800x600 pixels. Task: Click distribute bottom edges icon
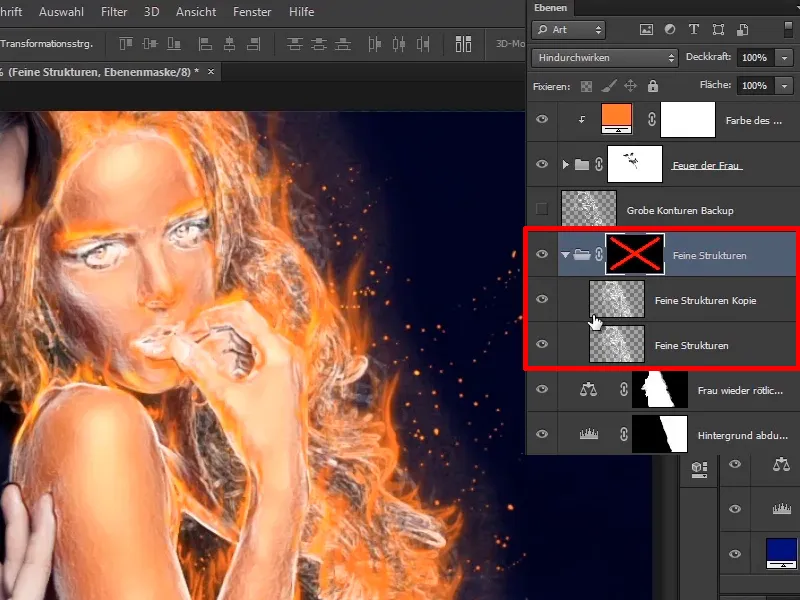point(342,44)
